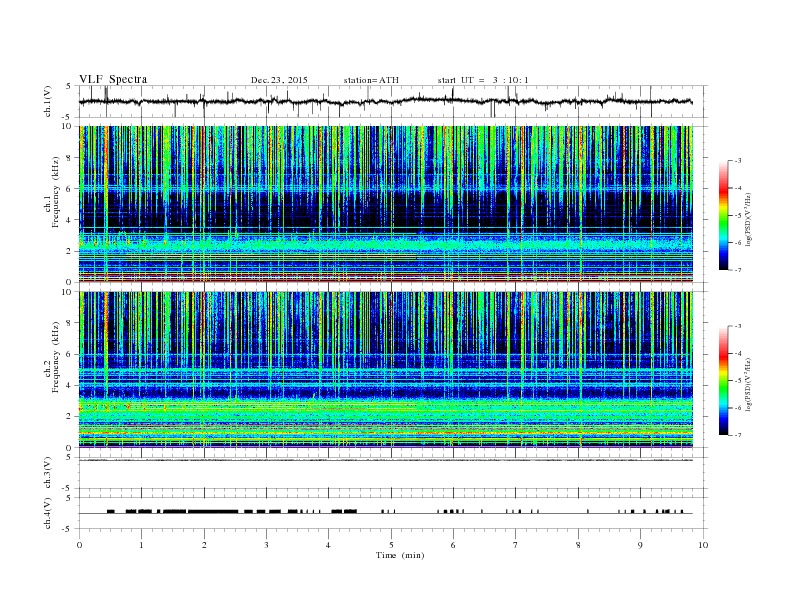Viewport: 792px width, 612px height.
Task: Click the time axis tick label "9"
Action: point(640,545)
